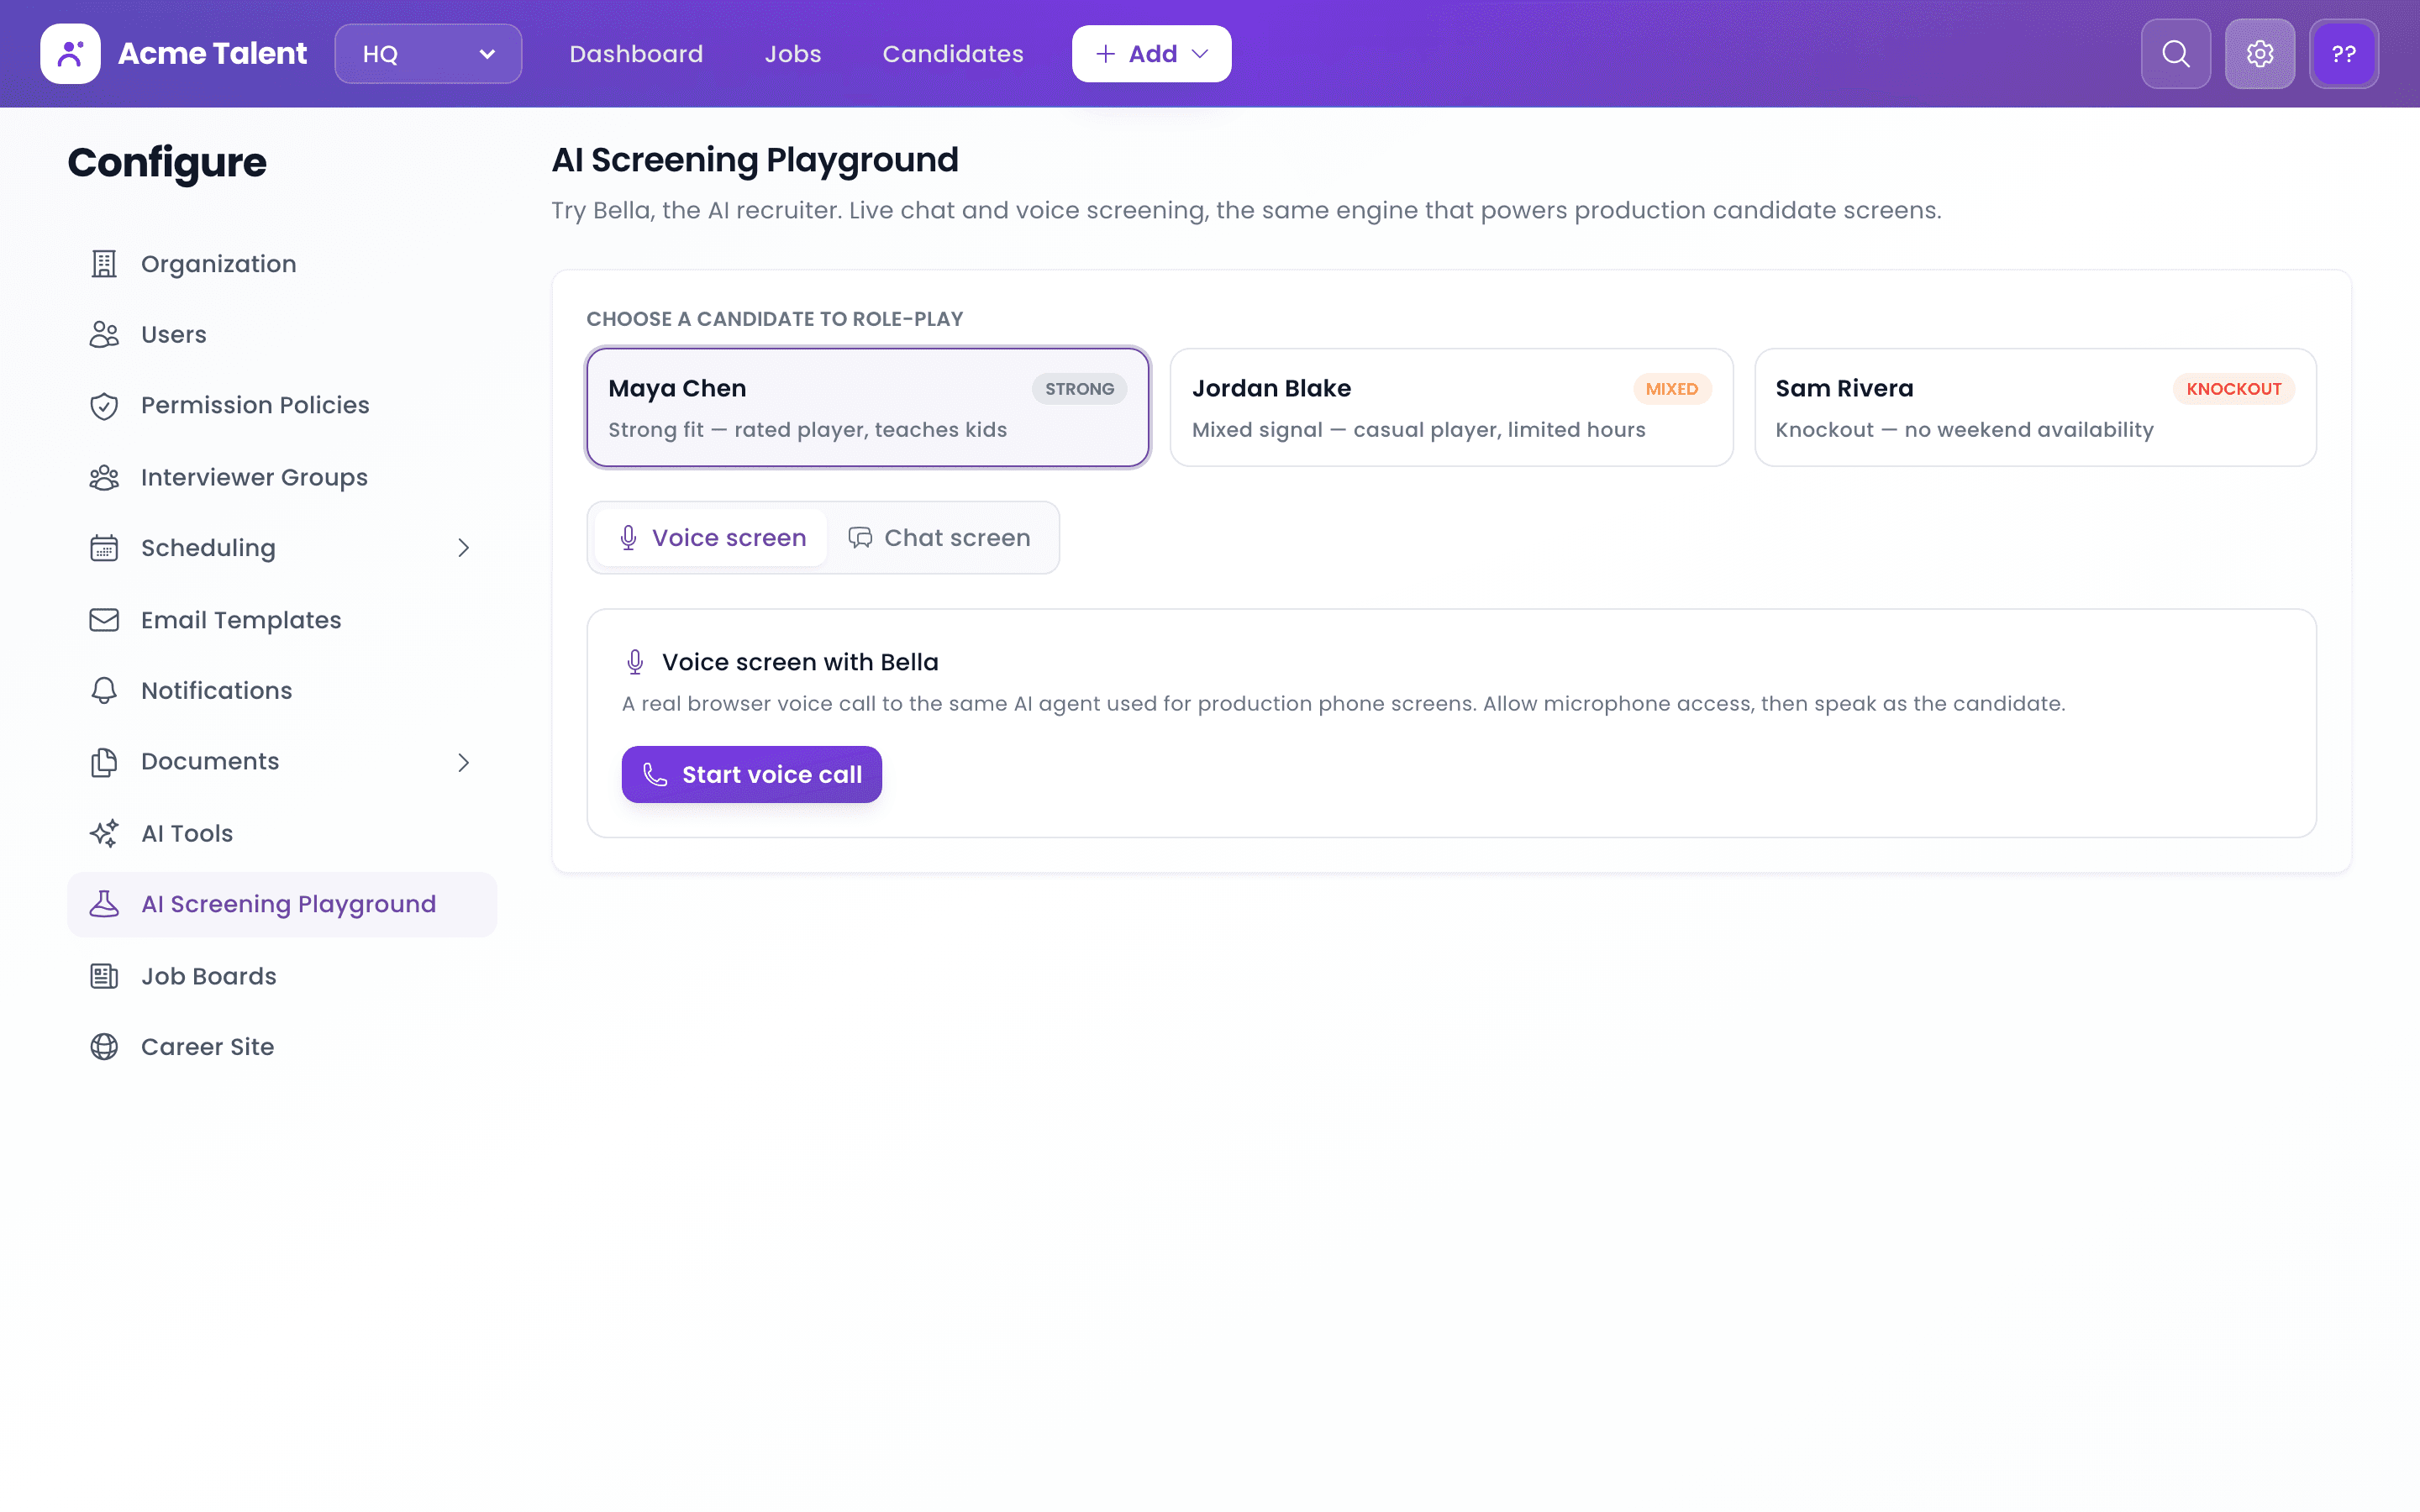
Task: Open the search magnifier icon
Action: [2175, 54]
